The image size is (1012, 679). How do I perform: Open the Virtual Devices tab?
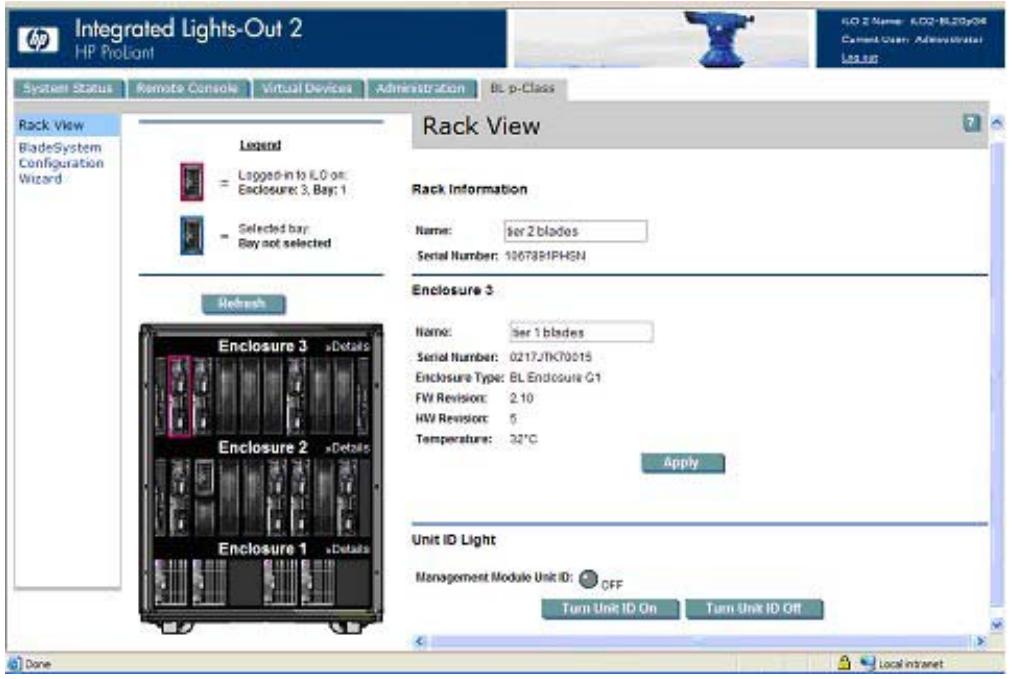pyautogui.click(x=307, y=88)
